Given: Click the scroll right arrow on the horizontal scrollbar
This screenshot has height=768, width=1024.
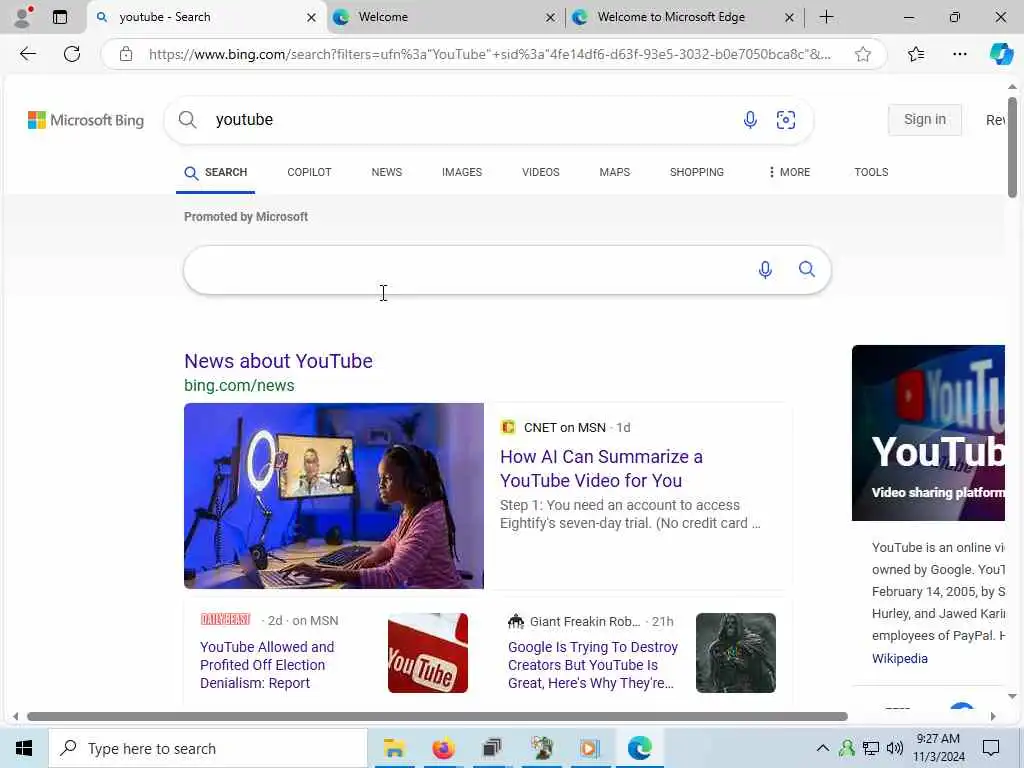Looking at the screenshot, I should click(993, 716).
